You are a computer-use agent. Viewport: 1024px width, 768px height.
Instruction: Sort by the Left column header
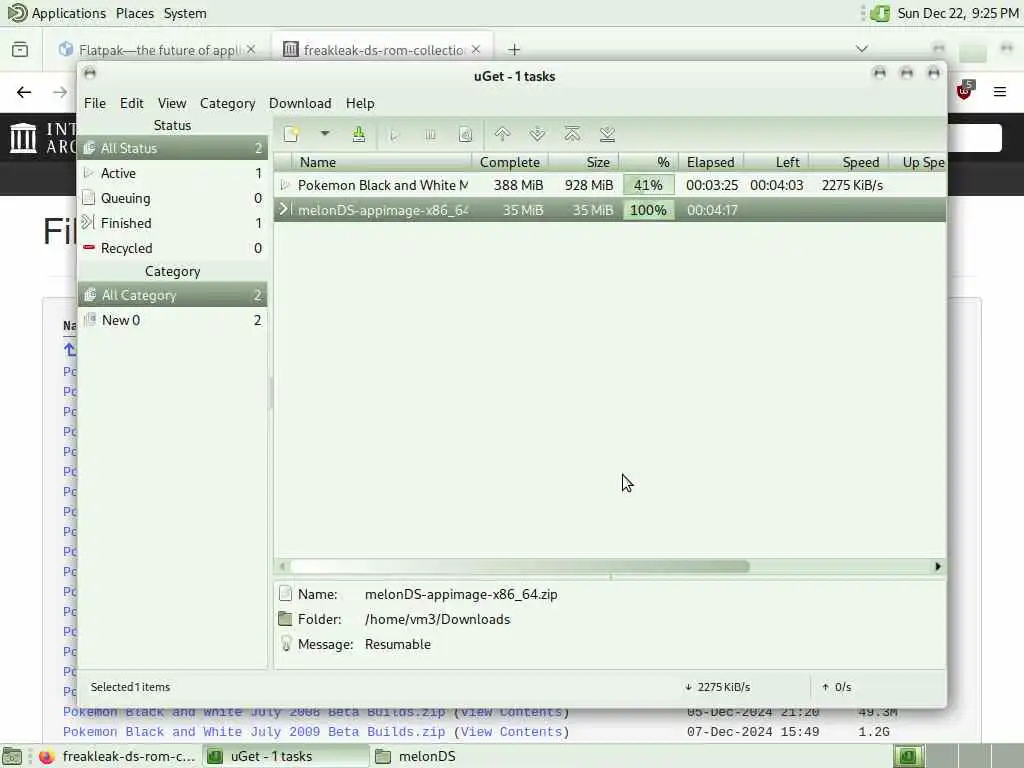click(x=776, y=162)
